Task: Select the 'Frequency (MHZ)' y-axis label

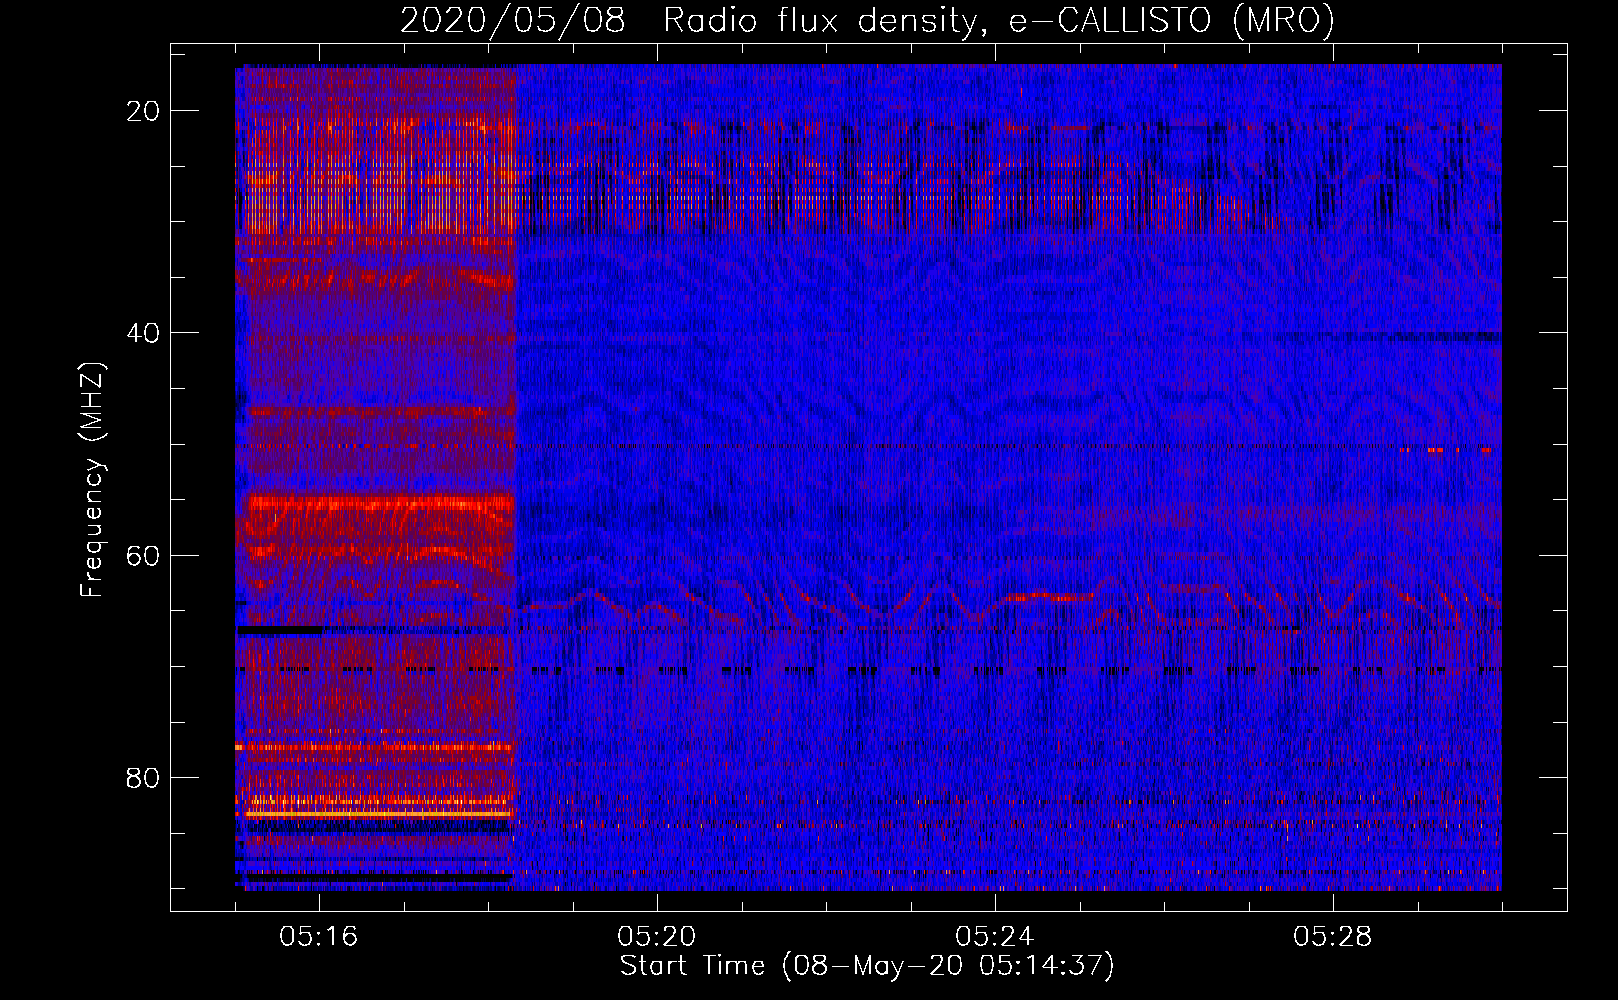Action: coord(92,479)
